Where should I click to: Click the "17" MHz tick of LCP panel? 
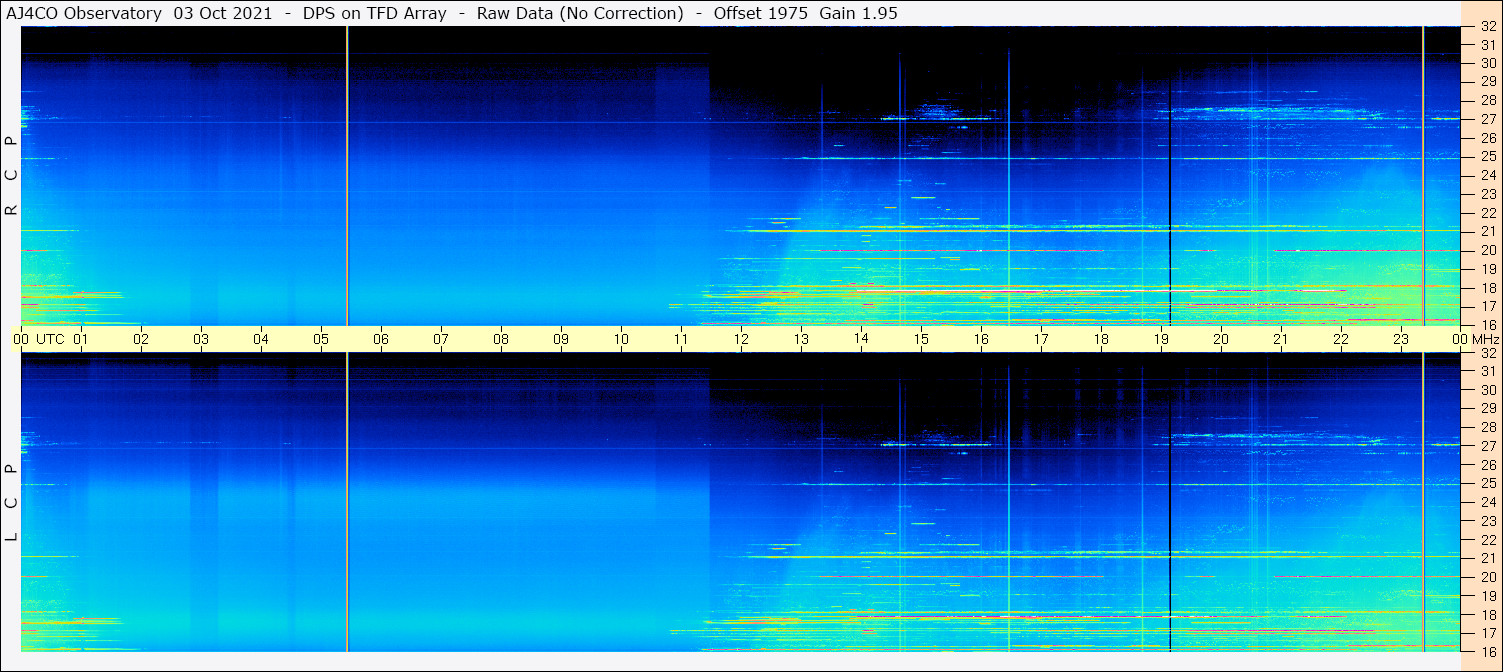(1488, 633)
